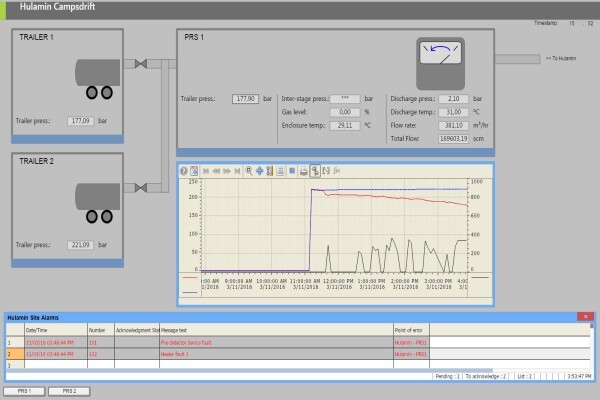Click the Discharge press 2,10 field

pyautogui.click(x=453, y=99)
